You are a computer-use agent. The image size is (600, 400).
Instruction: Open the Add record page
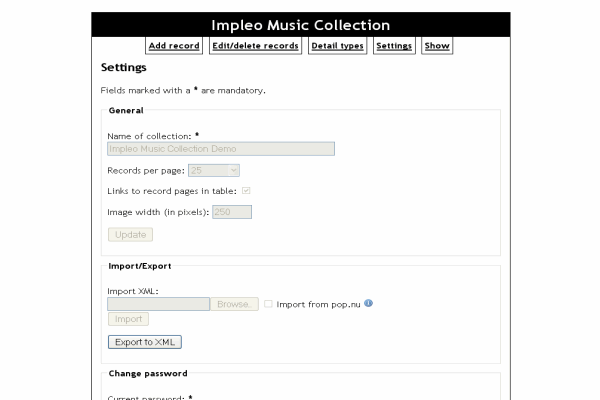(x=174, y=46)
